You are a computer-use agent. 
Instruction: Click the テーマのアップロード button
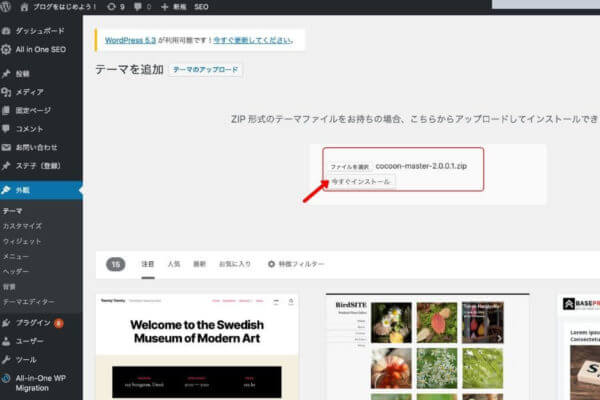tap(205, 70)
